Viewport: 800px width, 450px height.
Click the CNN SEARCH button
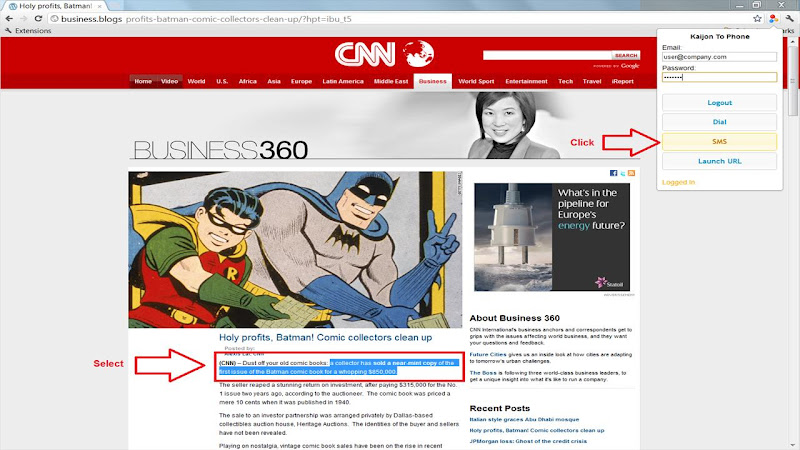626,55
